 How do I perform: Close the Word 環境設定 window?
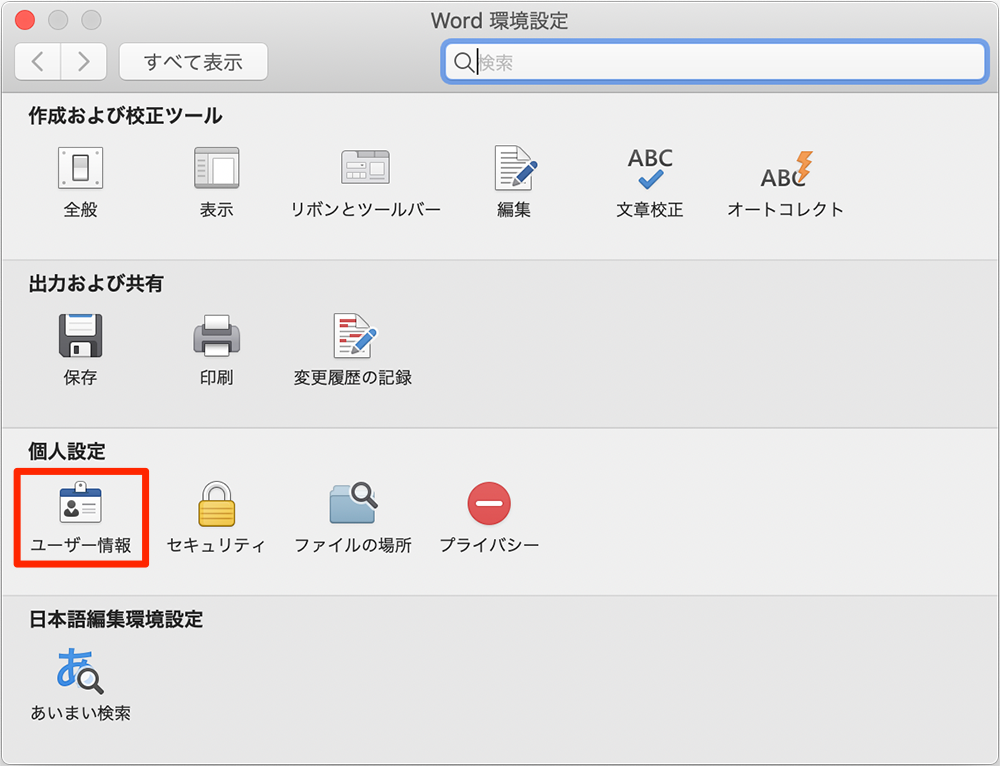click(x=25, y=20)
